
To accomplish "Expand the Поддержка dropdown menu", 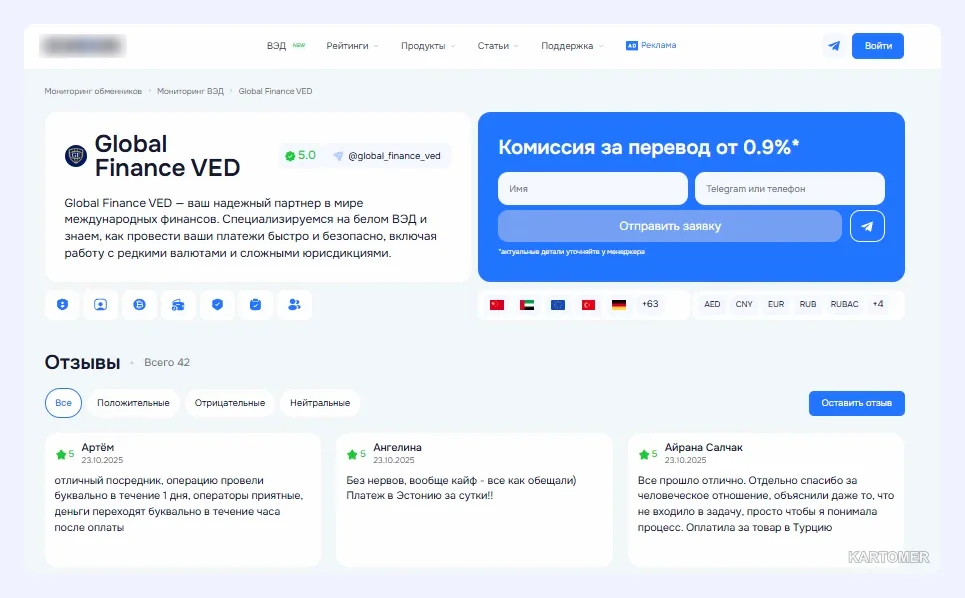I will pyautogui.click(x=572, y=46).
